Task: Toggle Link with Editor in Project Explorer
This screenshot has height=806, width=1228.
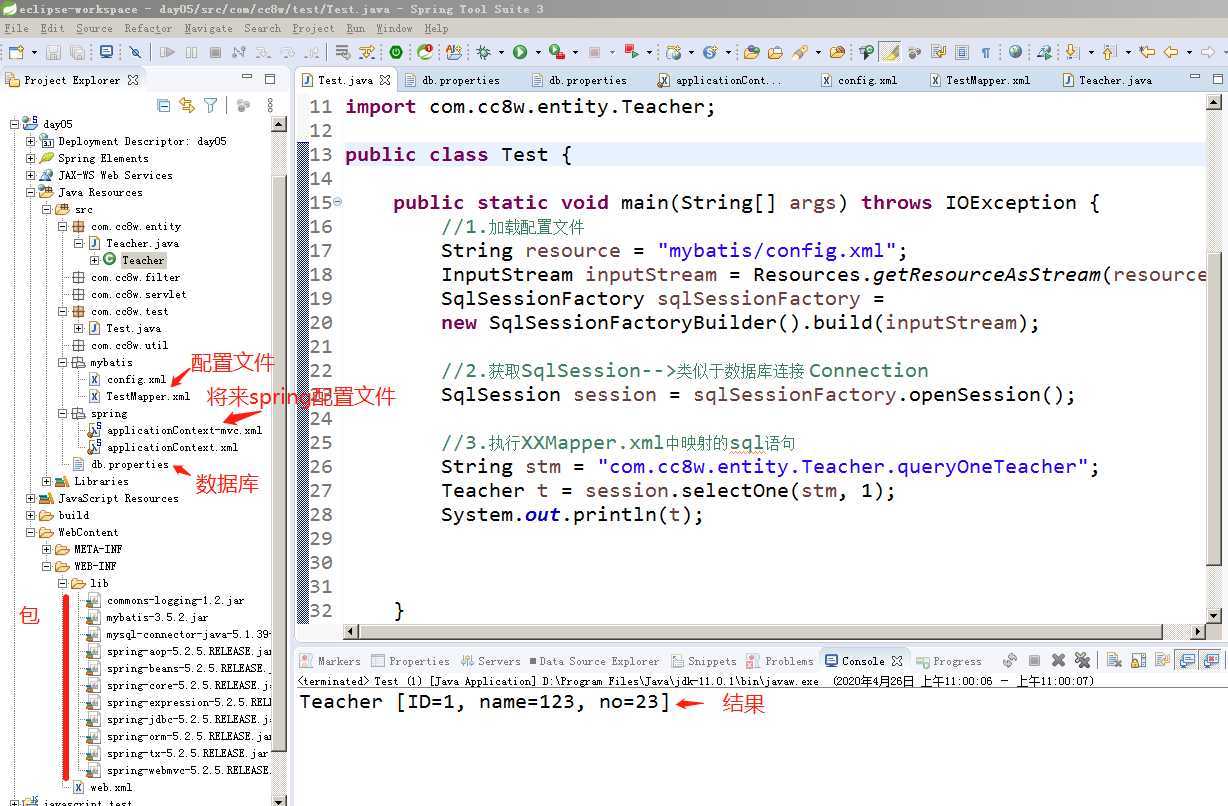Action: [x=187, y=105]
